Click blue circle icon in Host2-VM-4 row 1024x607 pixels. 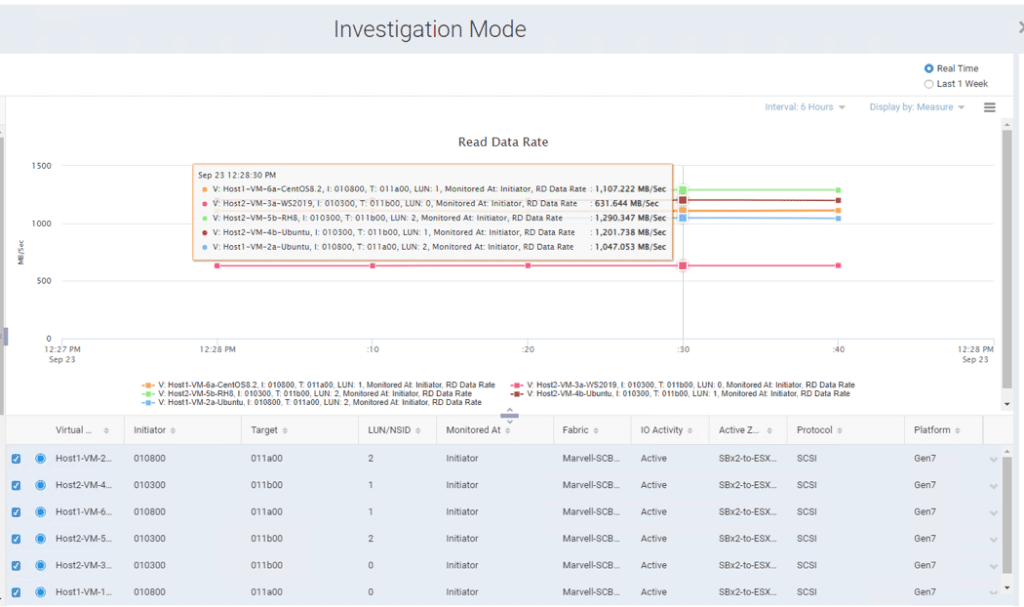(x=40, y=485)
